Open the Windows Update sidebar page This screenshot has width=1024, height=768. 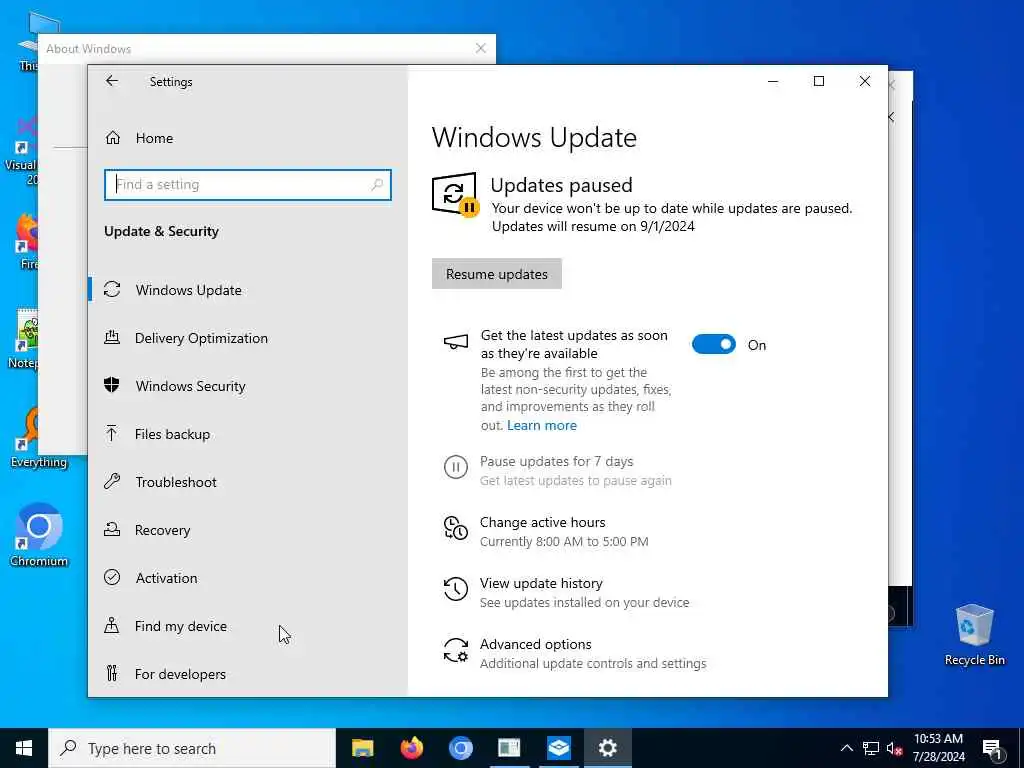pos(248,289)
